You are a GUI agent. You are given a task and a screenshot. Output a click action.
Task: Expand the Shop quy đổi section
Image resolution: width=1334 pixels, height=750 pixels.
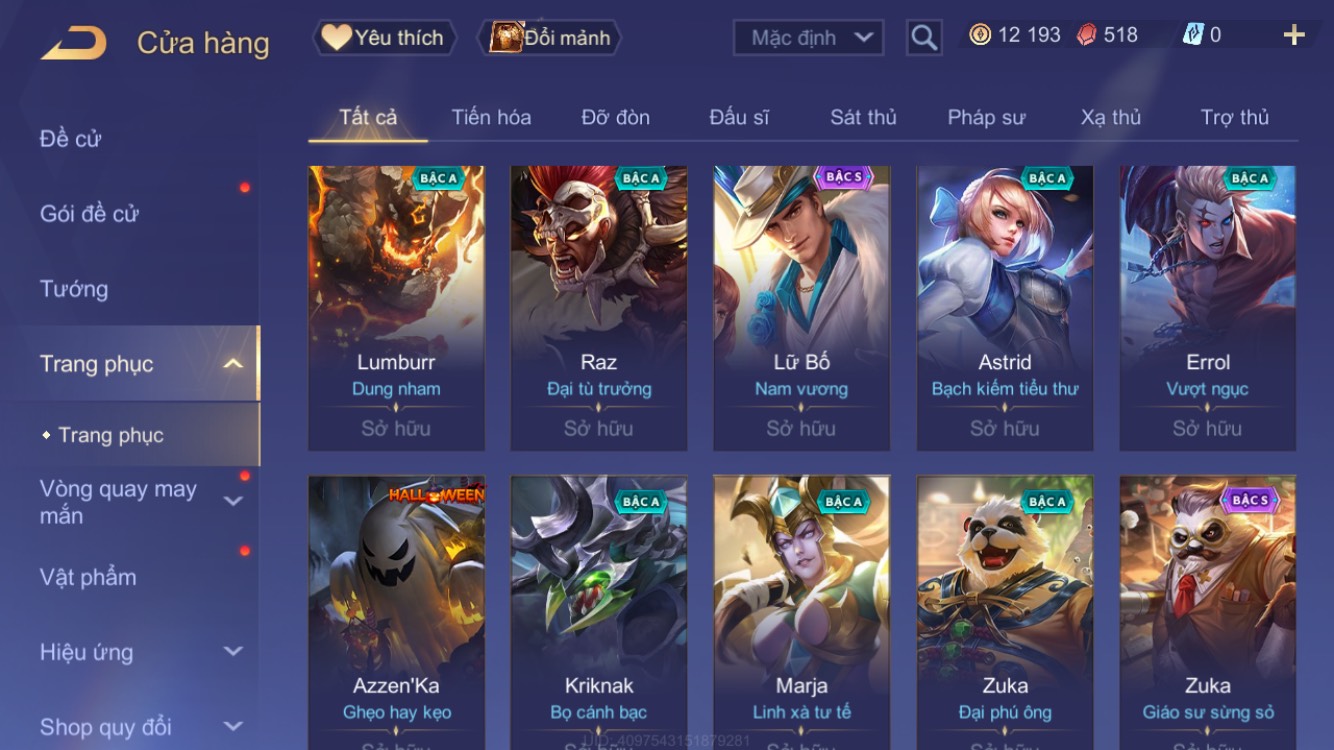pyautogui.click(x=232, y=726)
